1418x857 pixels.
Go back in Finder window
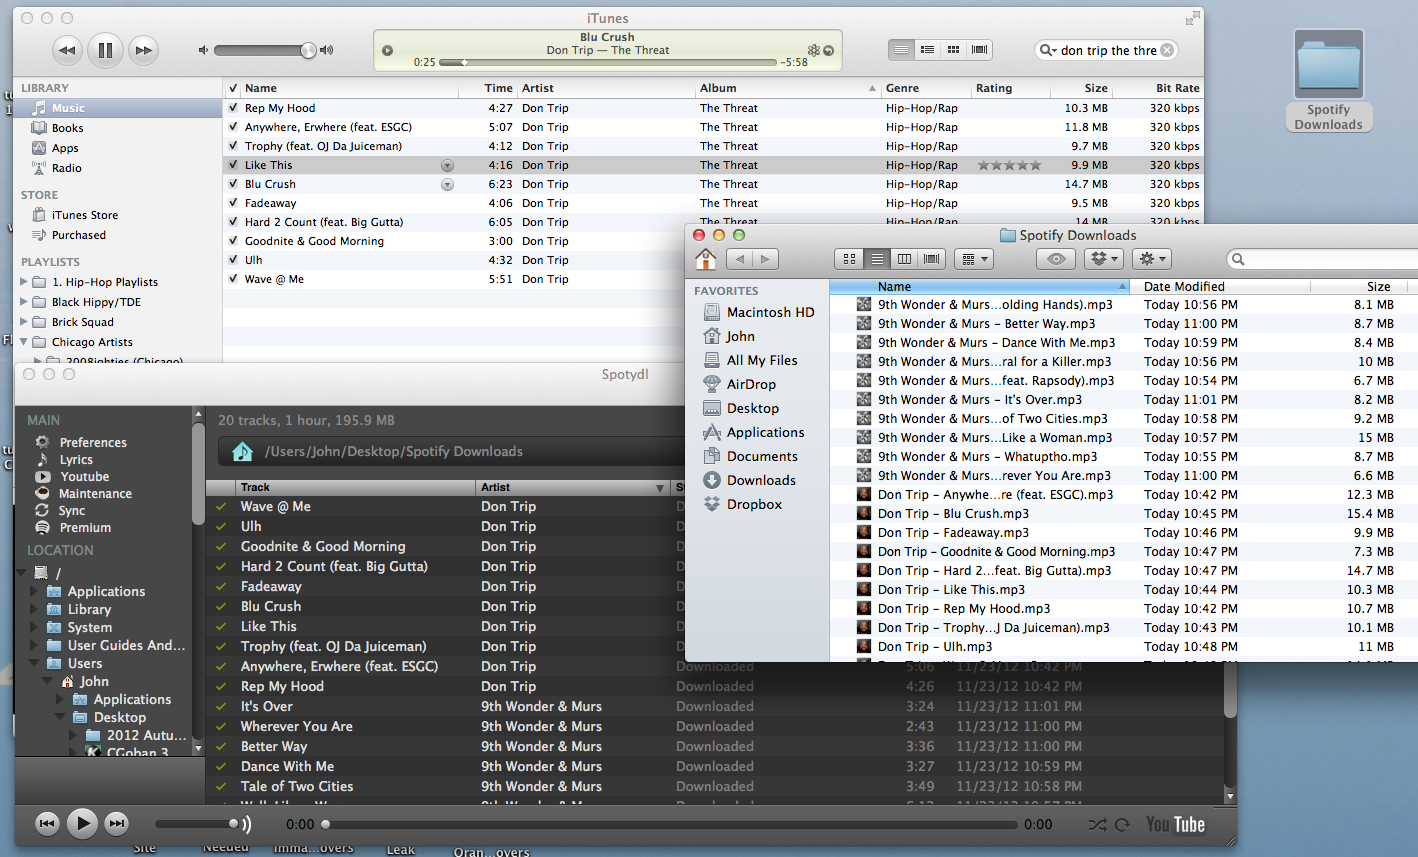740,259
